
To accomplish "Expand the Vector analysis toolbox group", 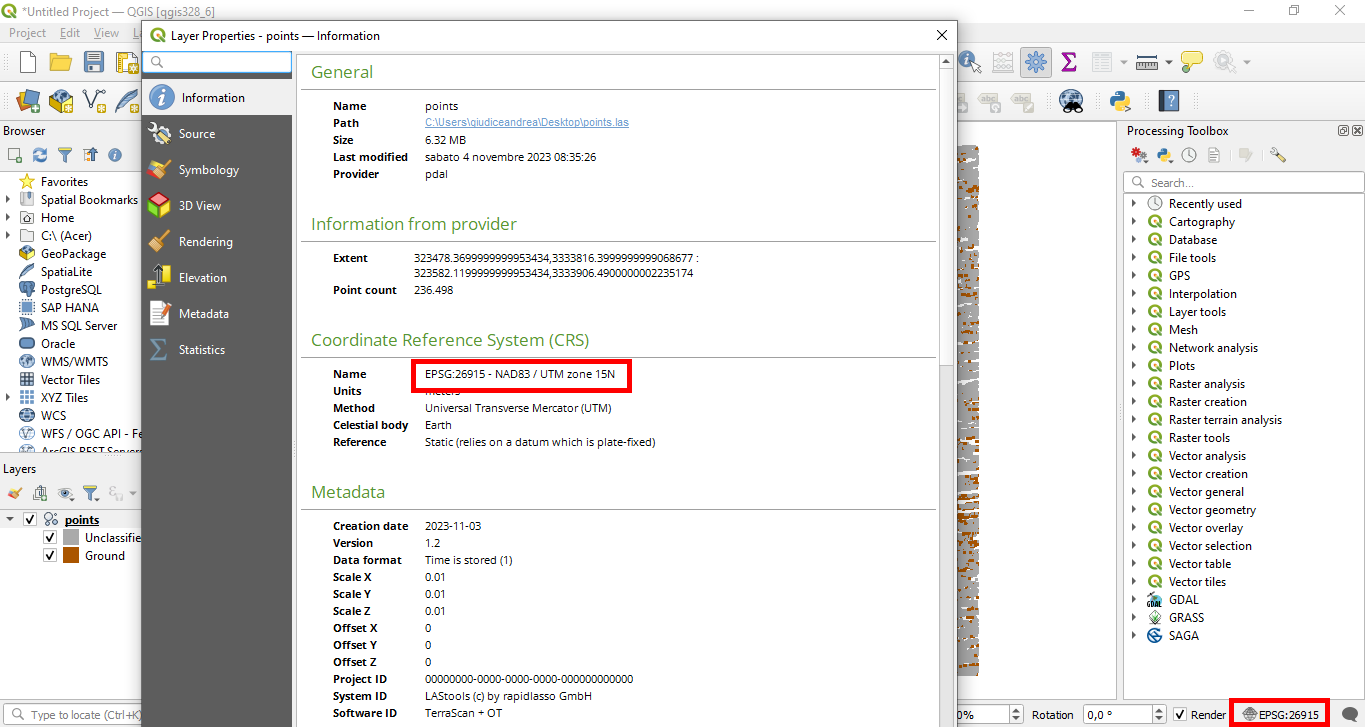I will click(1133, 455).
